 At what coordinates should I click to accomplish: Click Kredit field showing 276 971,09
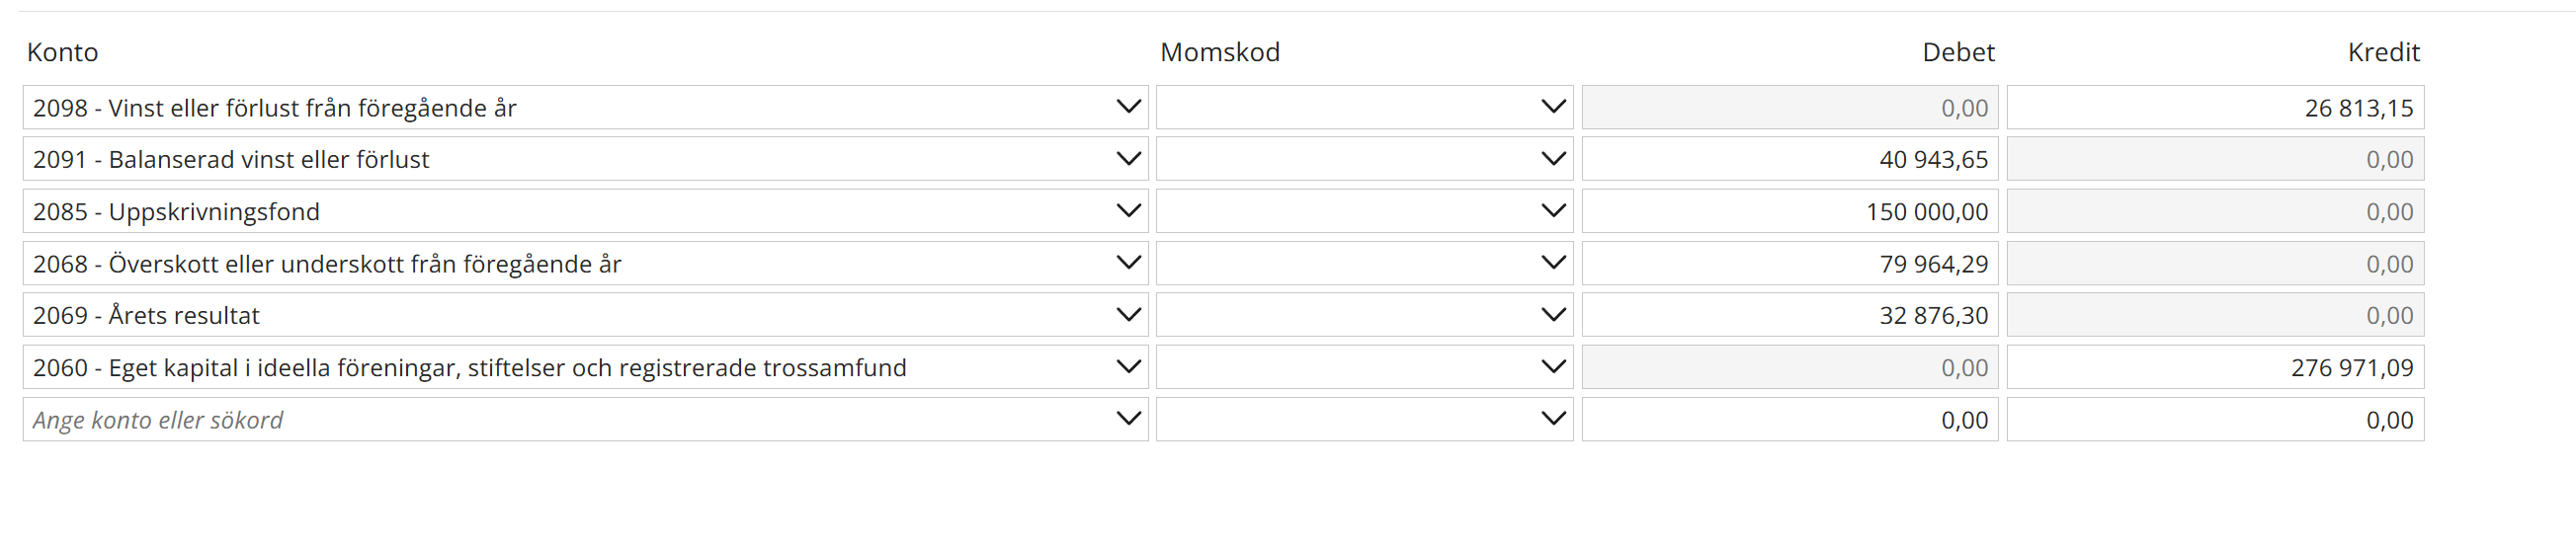click(2214, 368)
